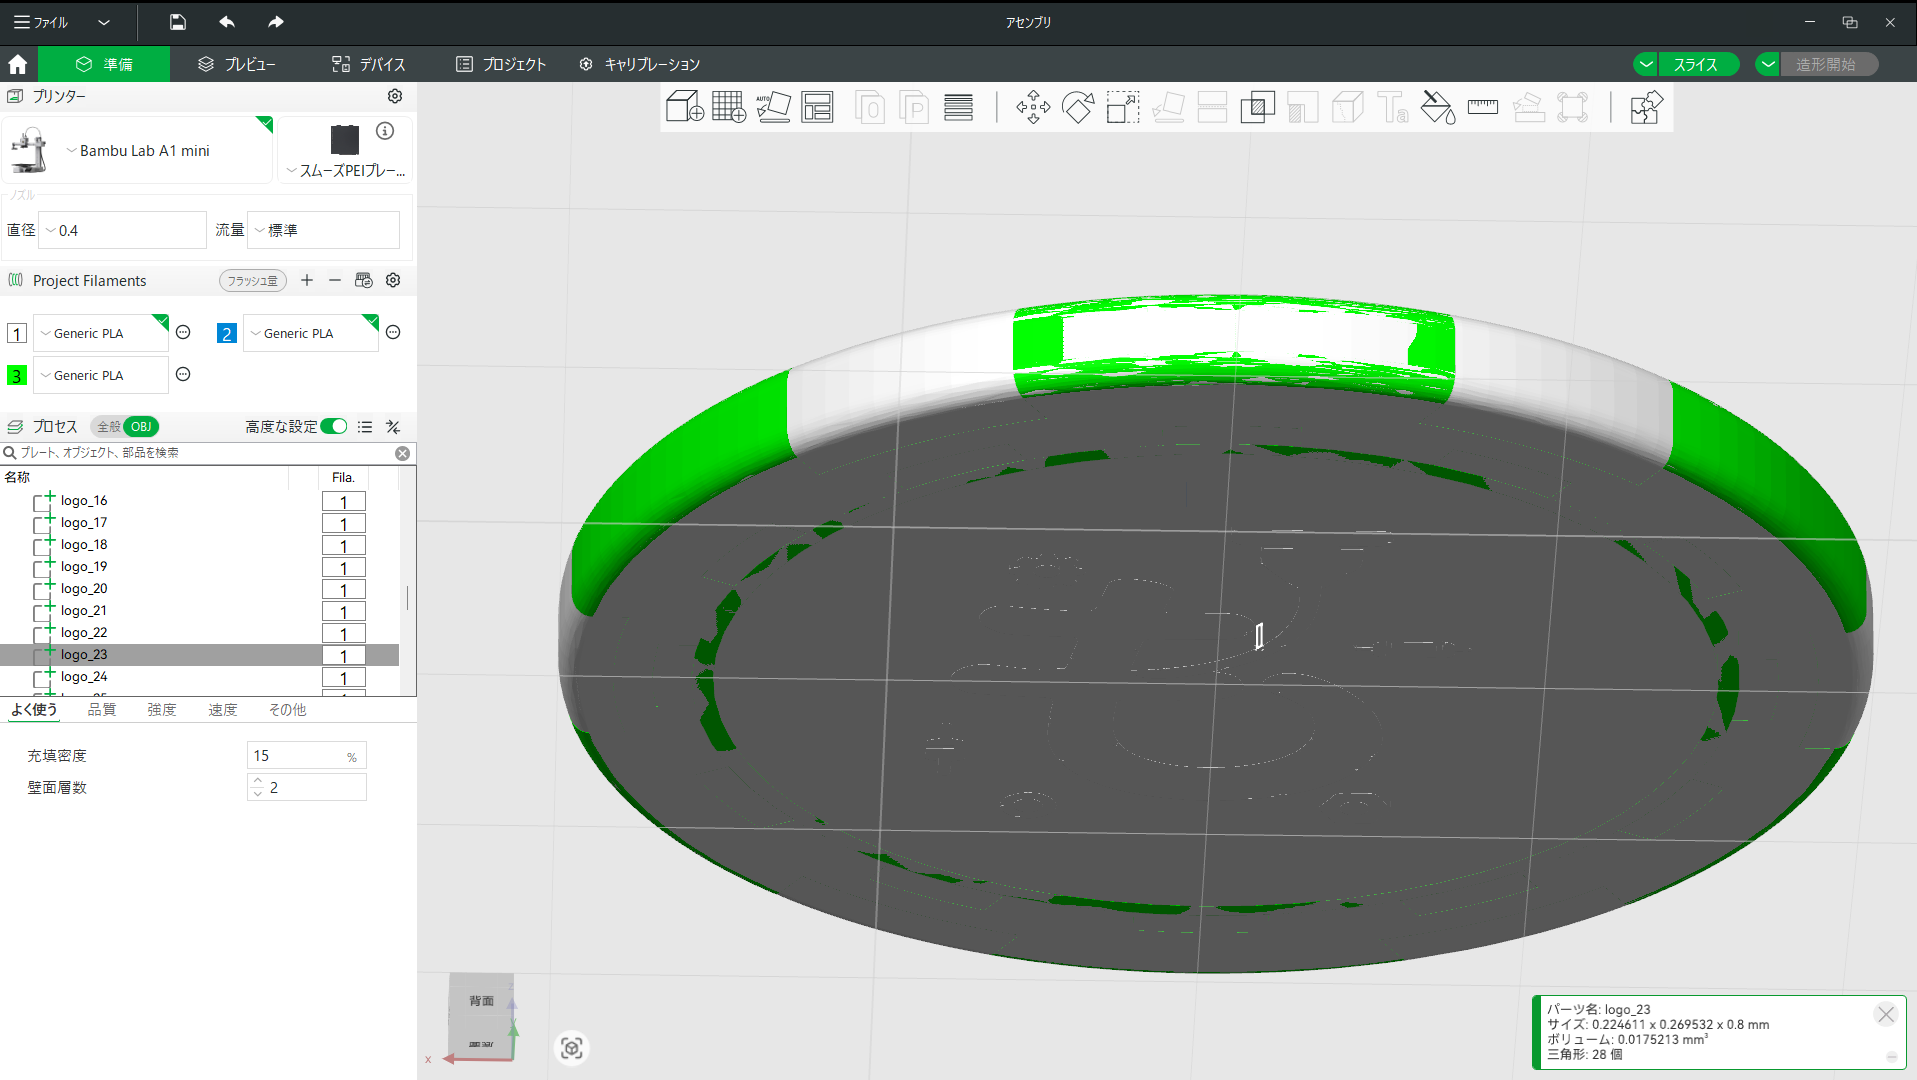Open the variable layer height tool

(x=958, y=107)
